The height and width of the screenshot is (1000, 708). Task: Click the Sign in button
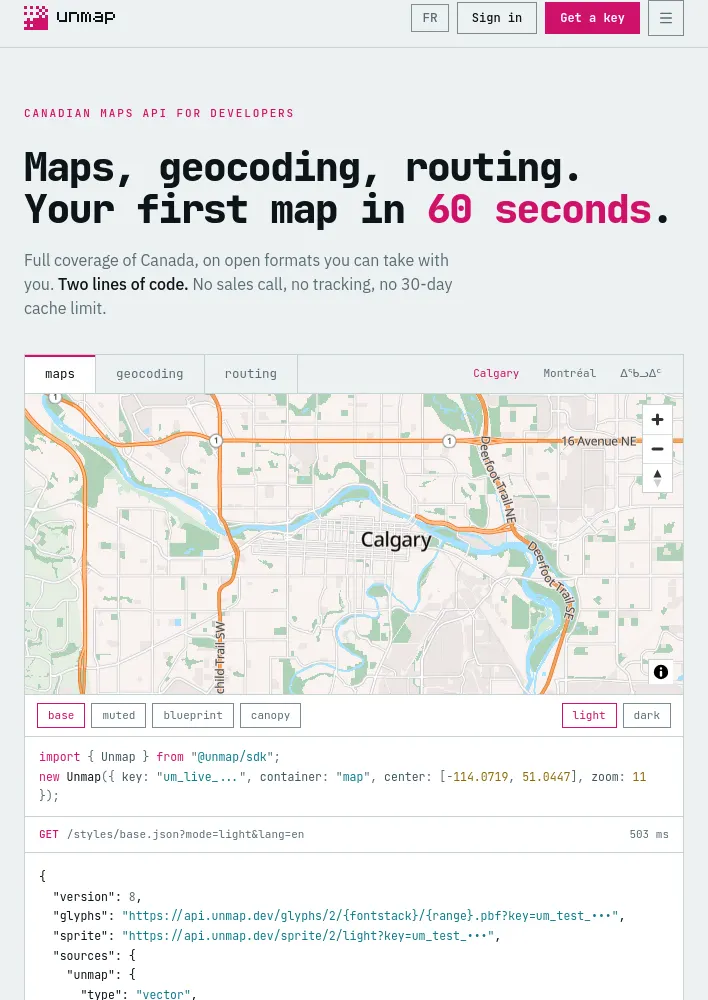[x=497, y=18]
